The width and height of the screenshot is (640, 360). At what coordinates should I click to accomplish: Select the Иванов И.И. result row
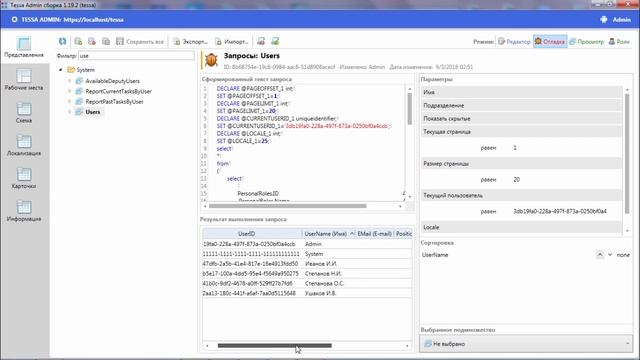pyautogui.click(x=307, y=264)
